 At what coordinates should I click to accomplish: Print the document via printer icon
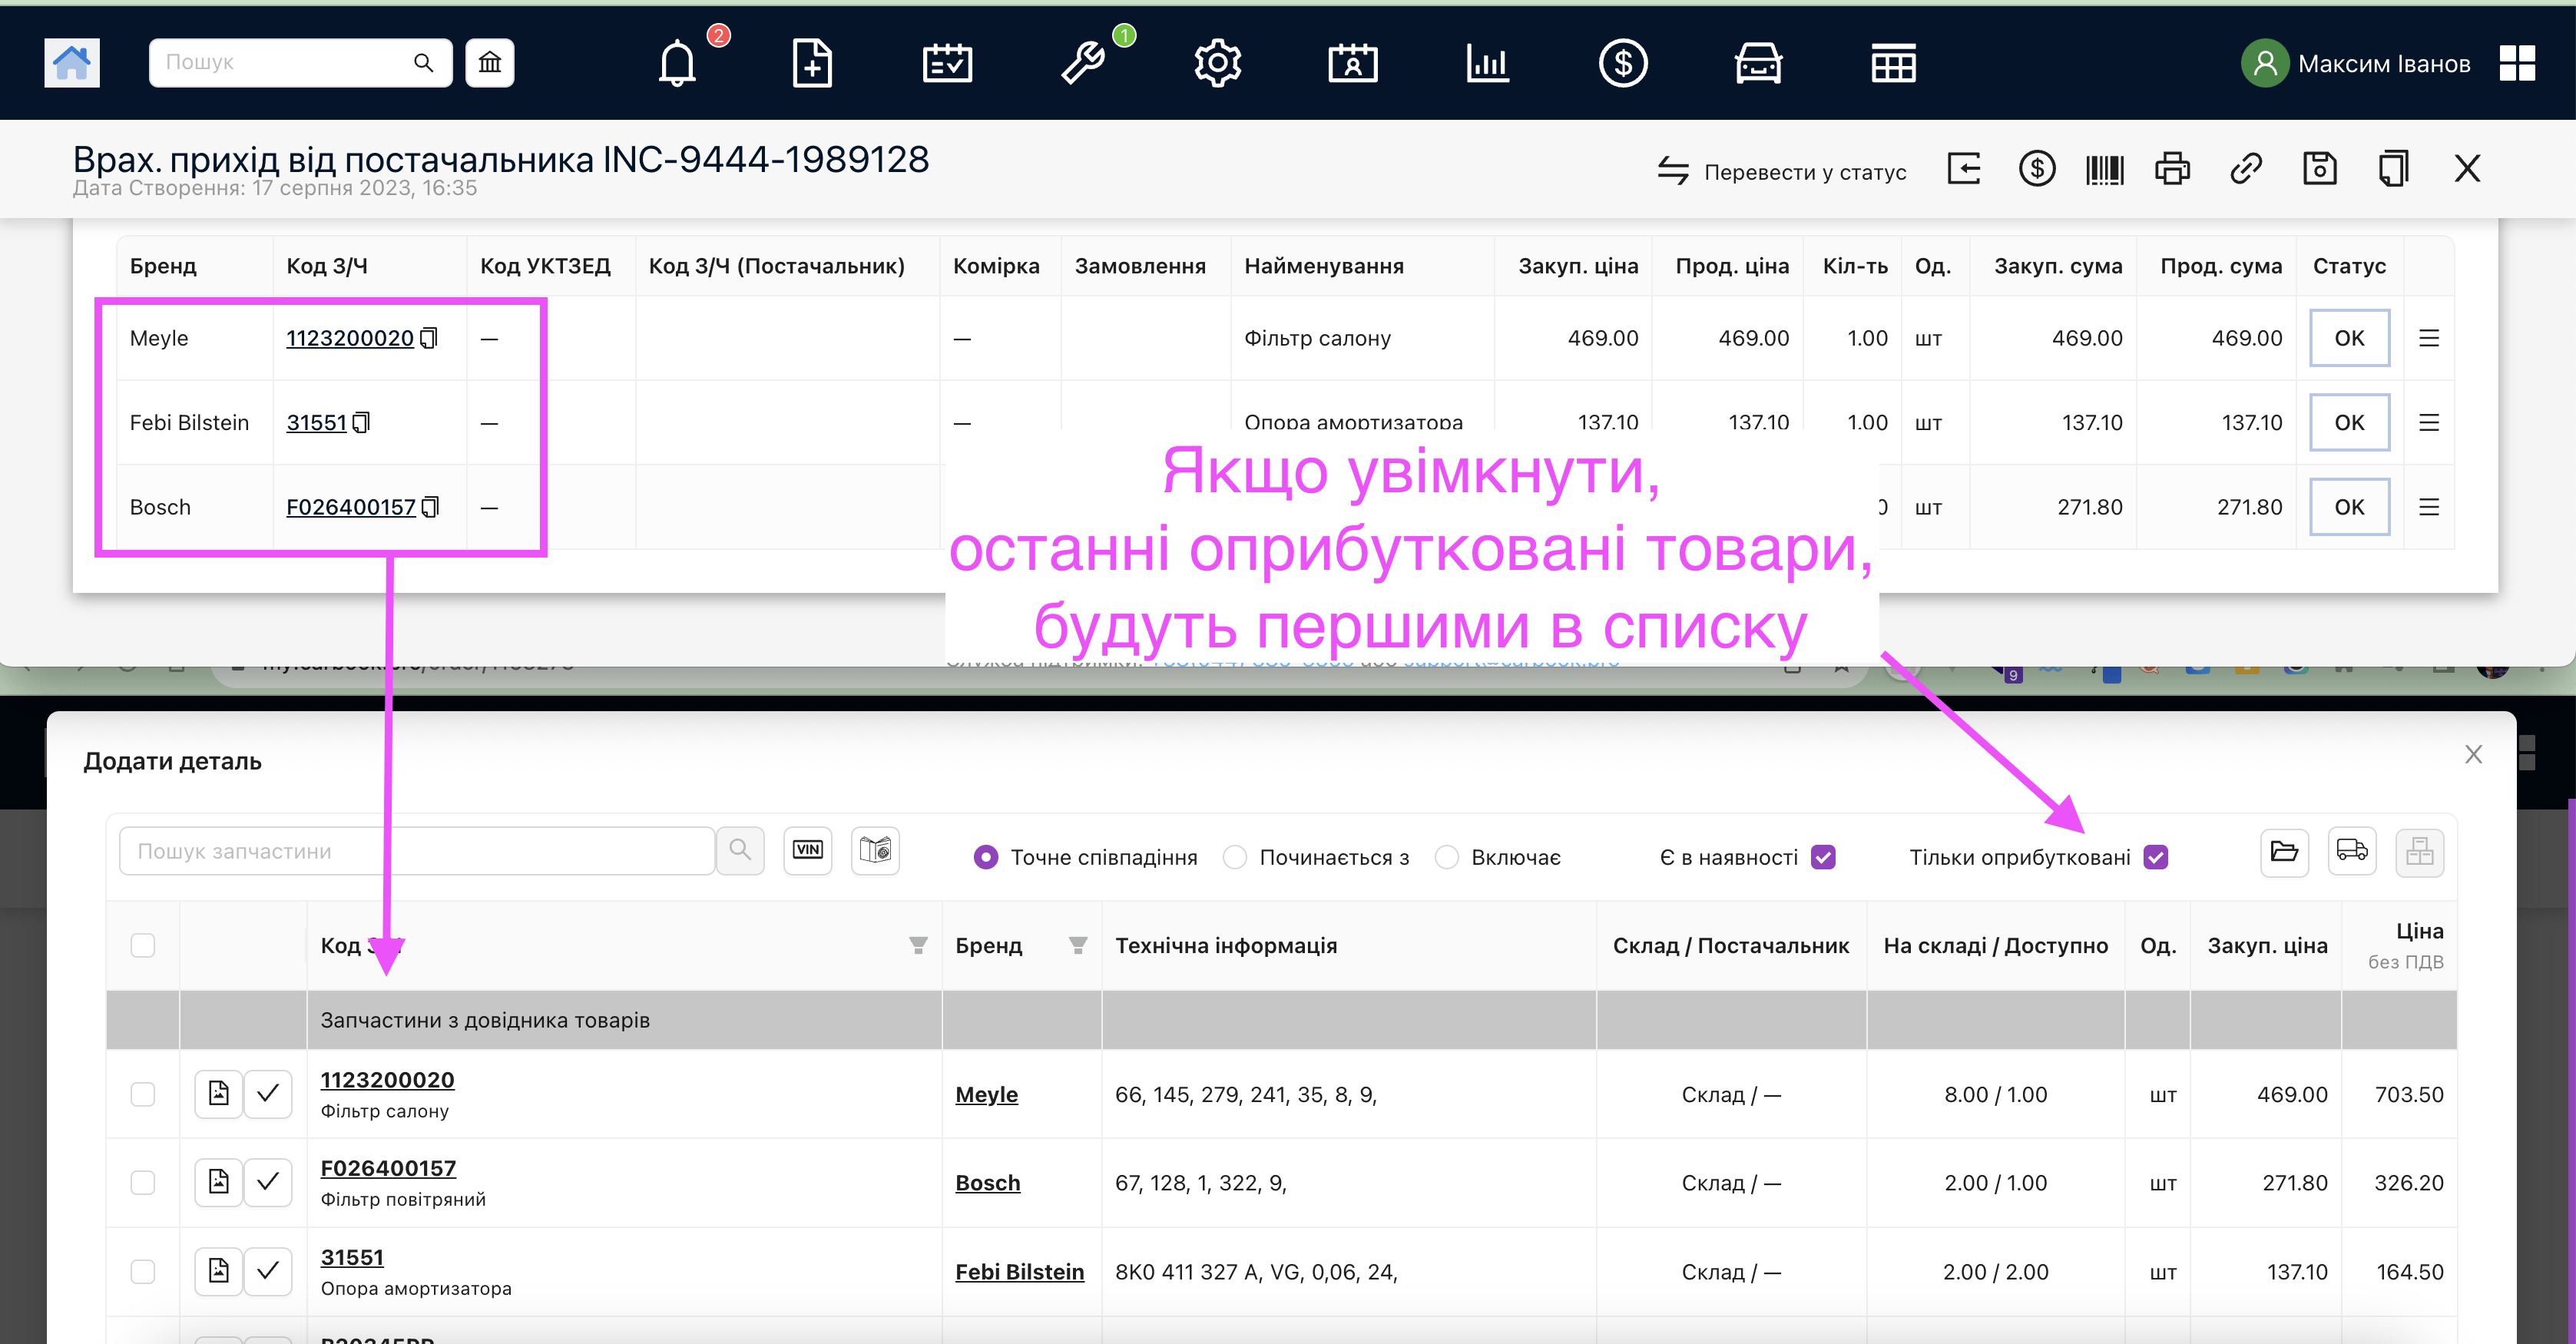2172,169
